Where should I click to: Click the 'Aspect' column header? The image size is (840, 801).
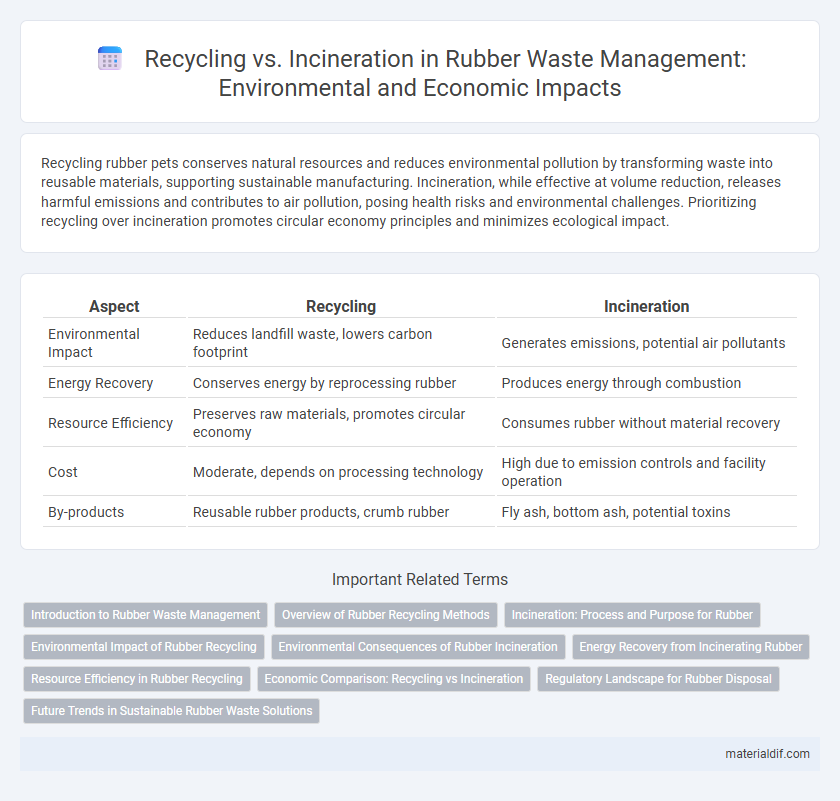pos(114,306)
